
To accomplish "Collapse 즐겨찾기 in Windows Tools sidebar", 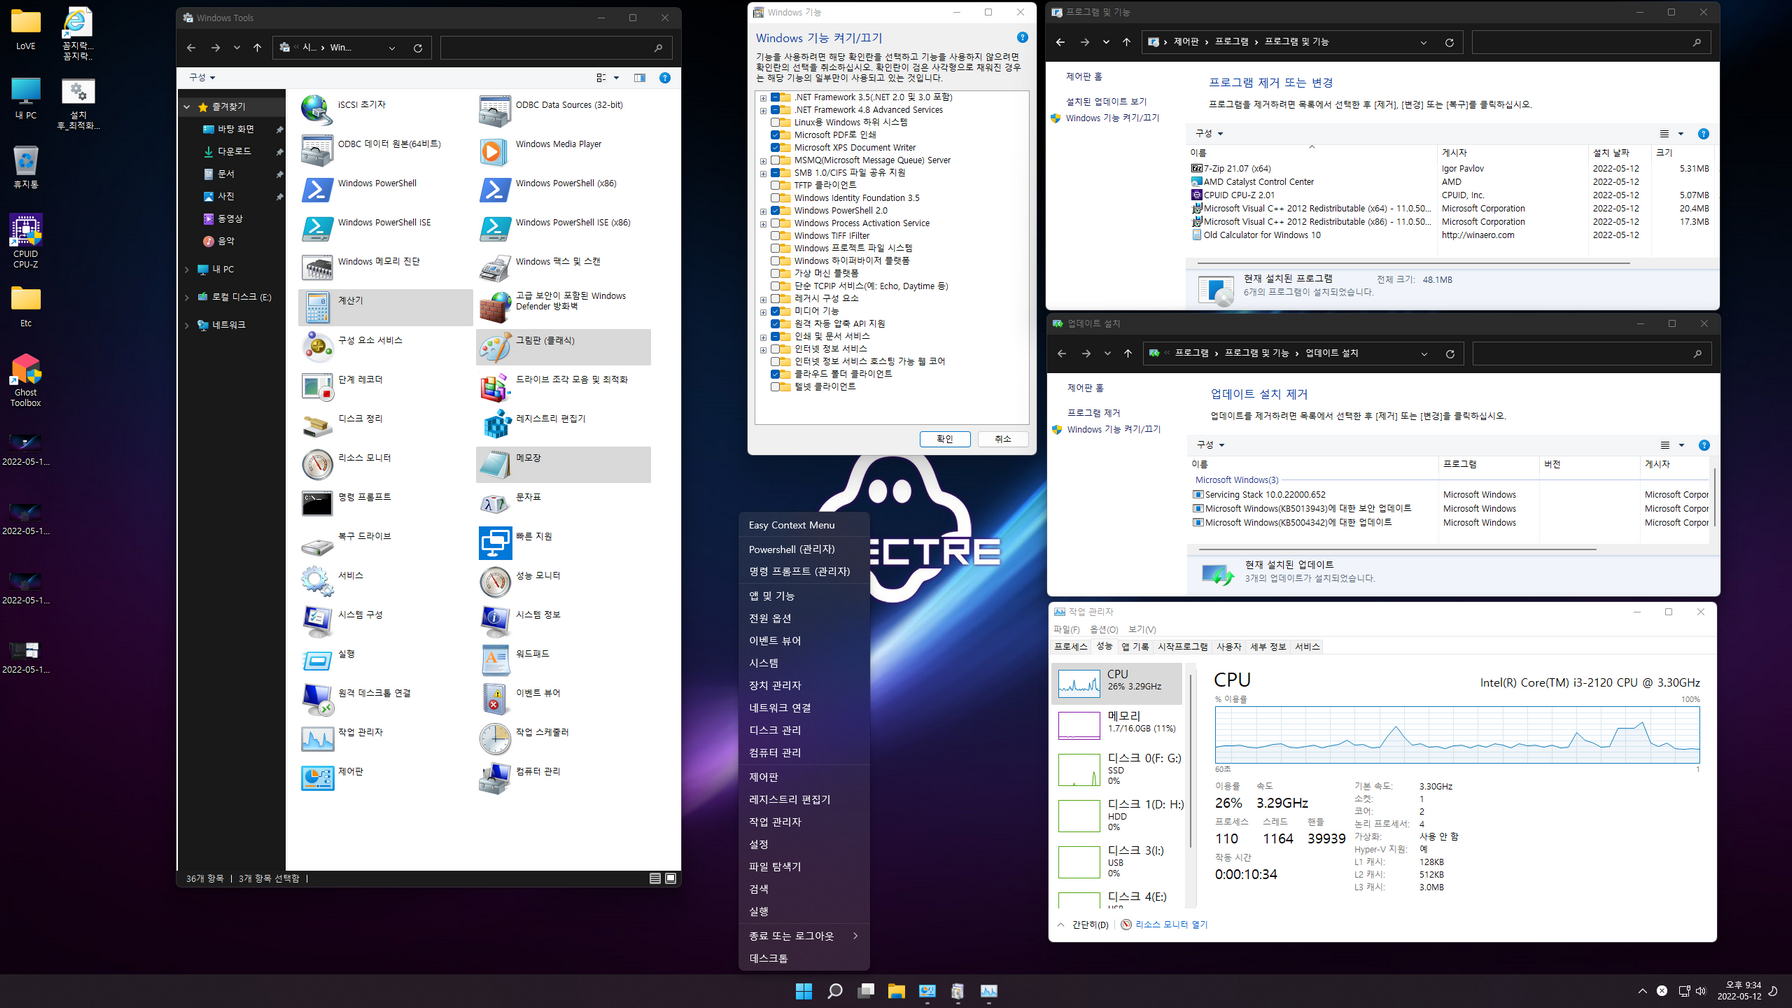I will coord(187,107).
